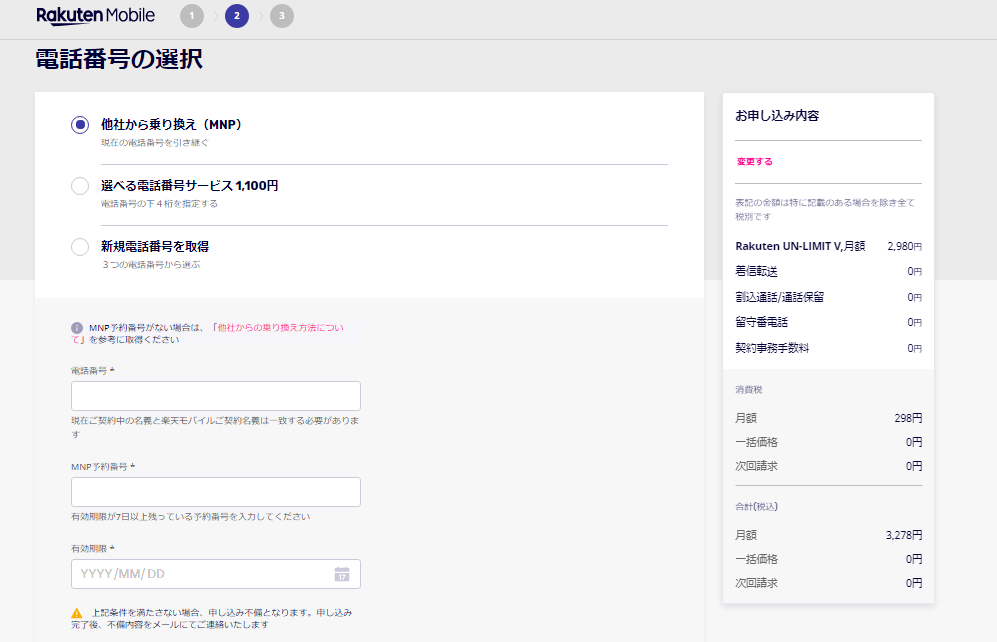Click the 3,278円 total amount

click(x=904, y=535)
